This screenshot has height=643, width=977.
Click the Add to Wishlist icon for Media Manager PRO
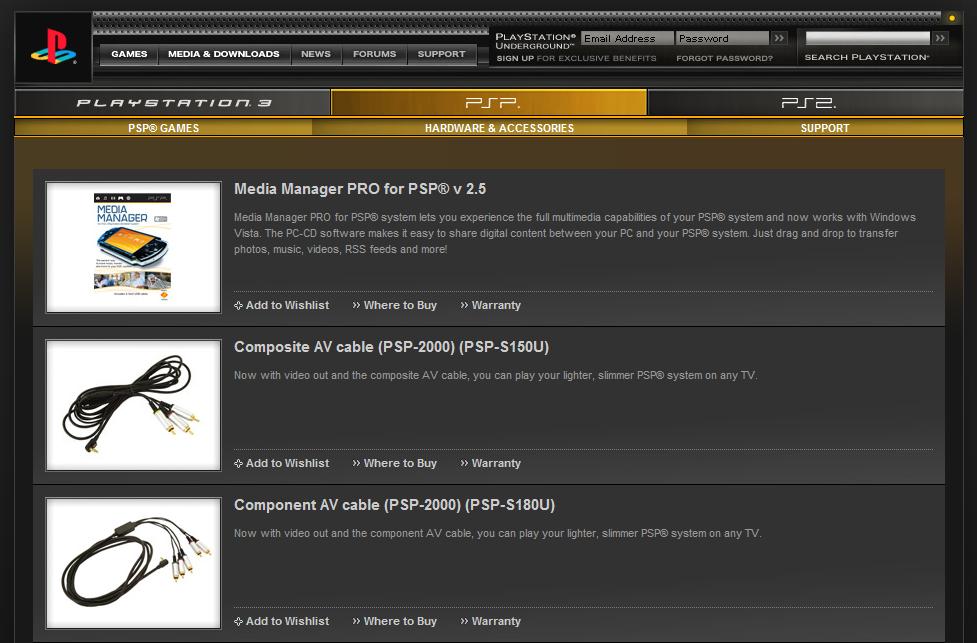(237, 305)
